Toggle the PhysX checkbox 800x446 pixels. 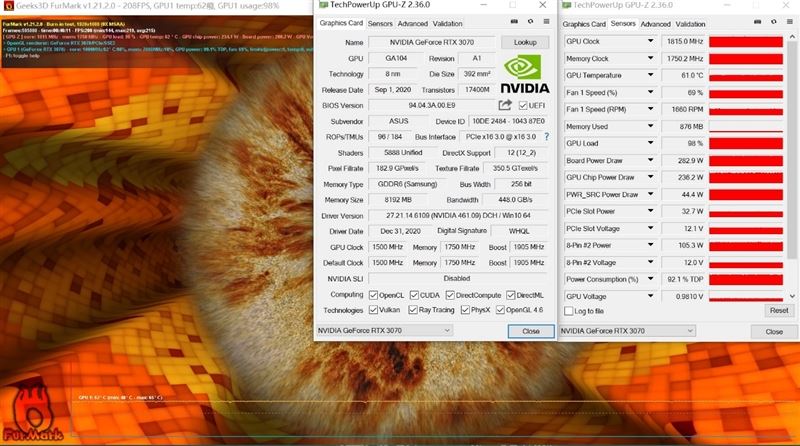pyautogui.click(x=465, y=310)
